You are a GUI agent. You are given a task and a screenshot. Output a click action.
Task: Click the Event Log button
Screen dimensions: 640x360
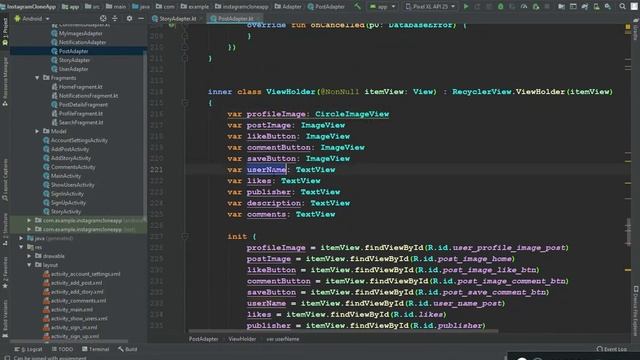[611, 349]
